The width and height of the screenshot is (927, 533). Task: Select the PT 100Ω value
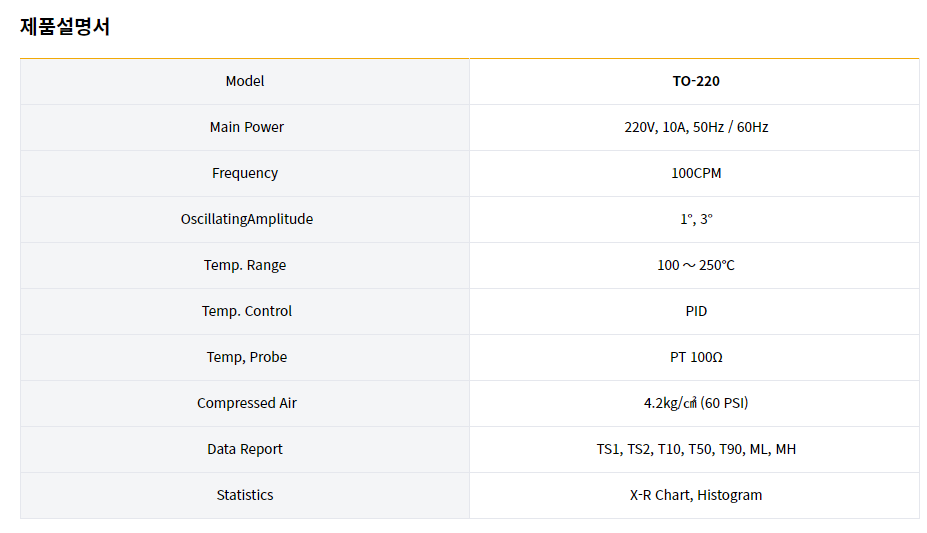[x=696, y=357]
